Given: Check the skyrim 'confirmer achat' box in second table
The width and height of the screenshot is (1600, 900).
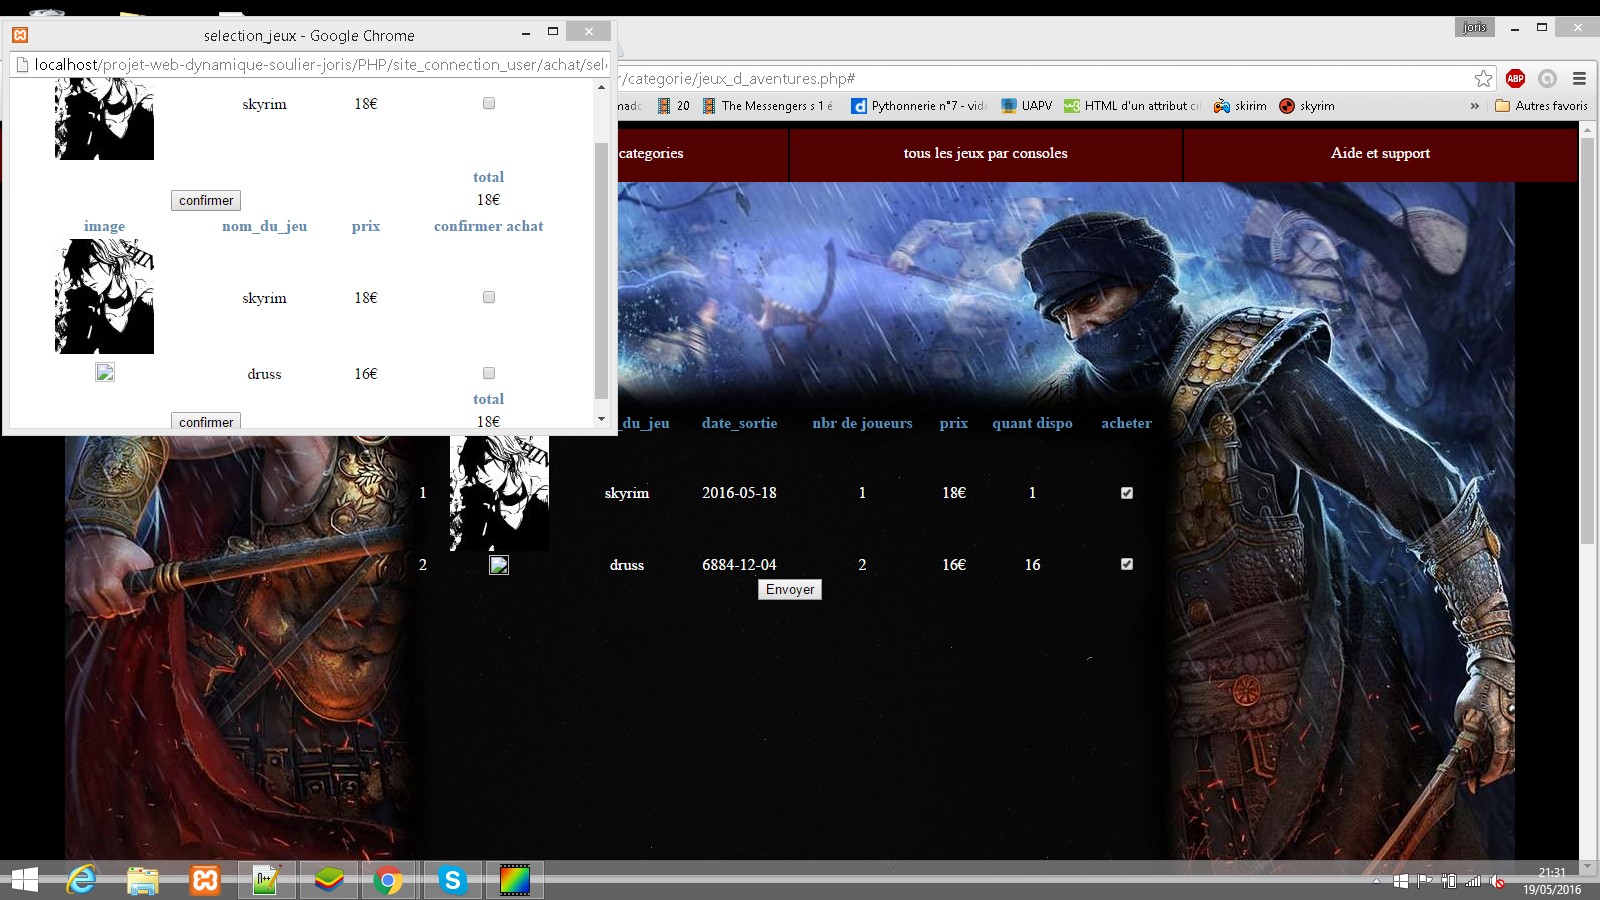Looking at the screenshot, I should (x=489, y=297).
